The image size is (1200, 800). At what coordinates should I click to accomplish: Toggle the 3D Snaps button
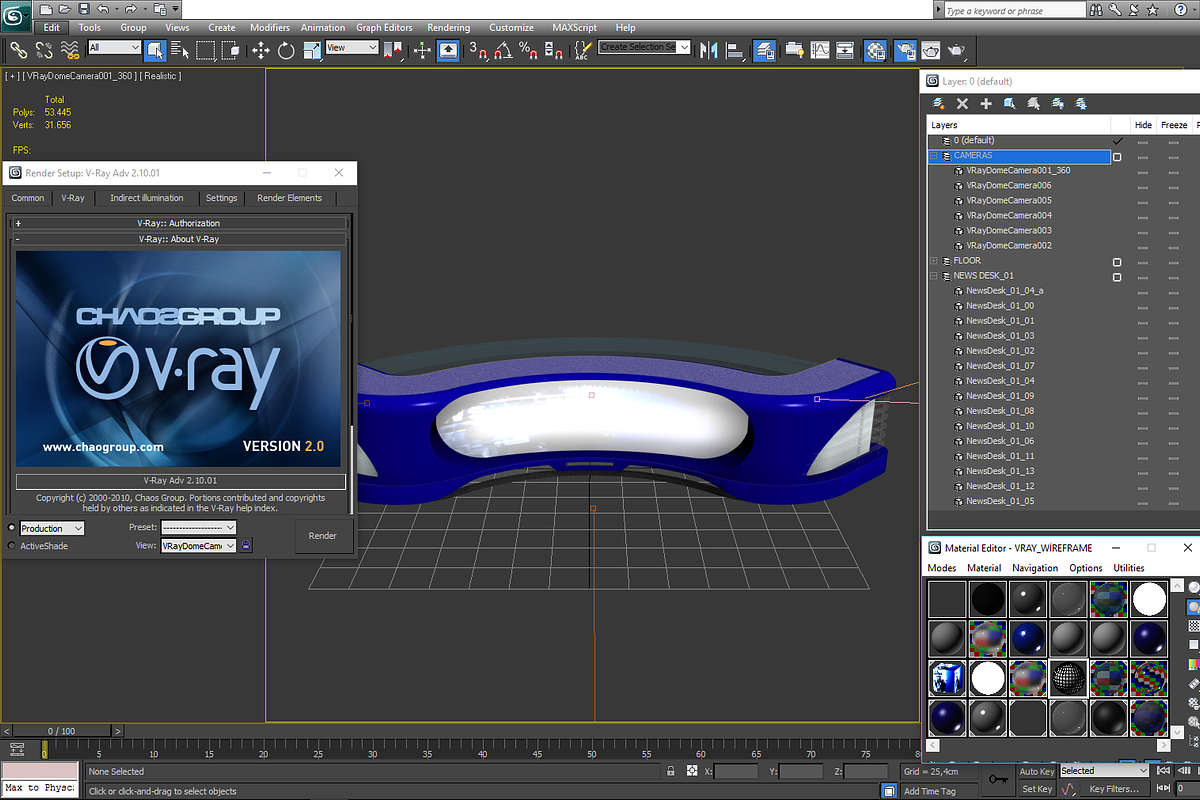point(479,49)
